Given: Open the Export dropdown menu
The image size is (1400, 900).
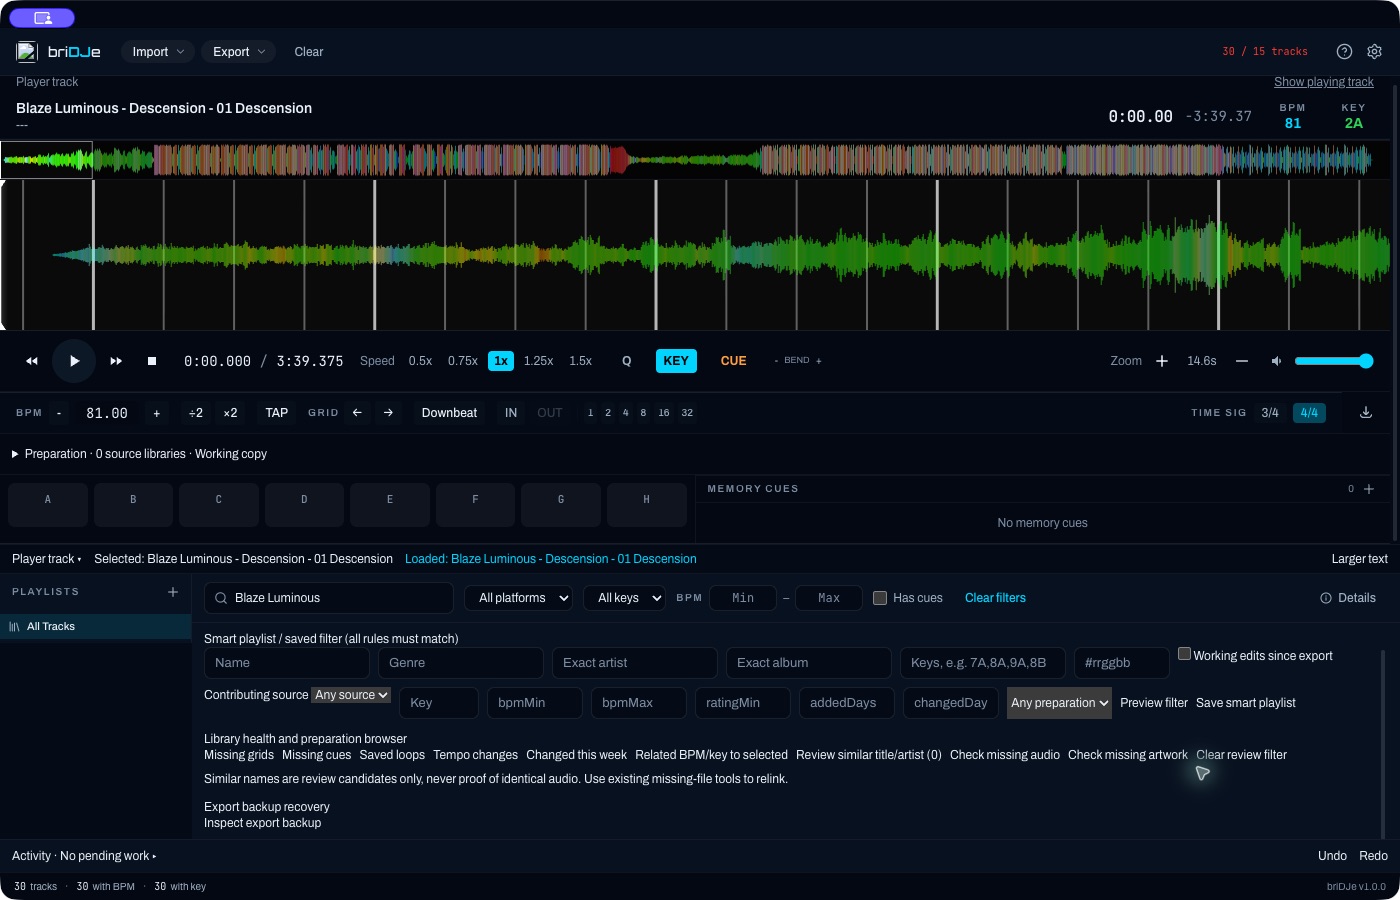Looking at the screenshot, I should point(238,52).
